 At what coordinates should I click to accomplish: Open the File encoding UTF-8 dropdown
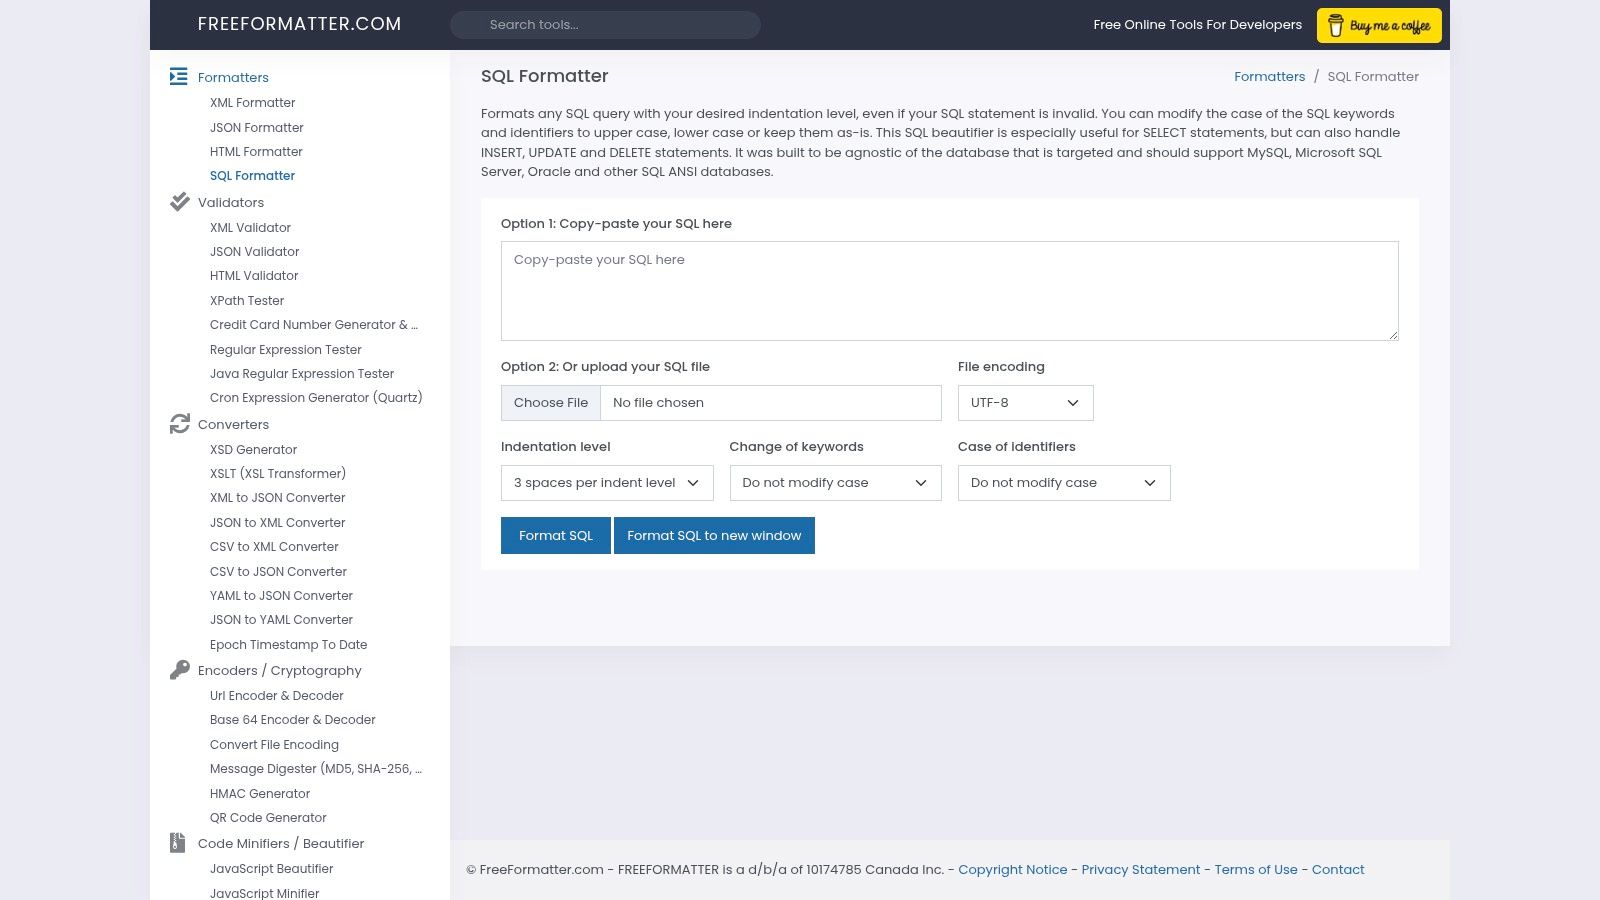pyautogui.click(x=1024, y=403)
